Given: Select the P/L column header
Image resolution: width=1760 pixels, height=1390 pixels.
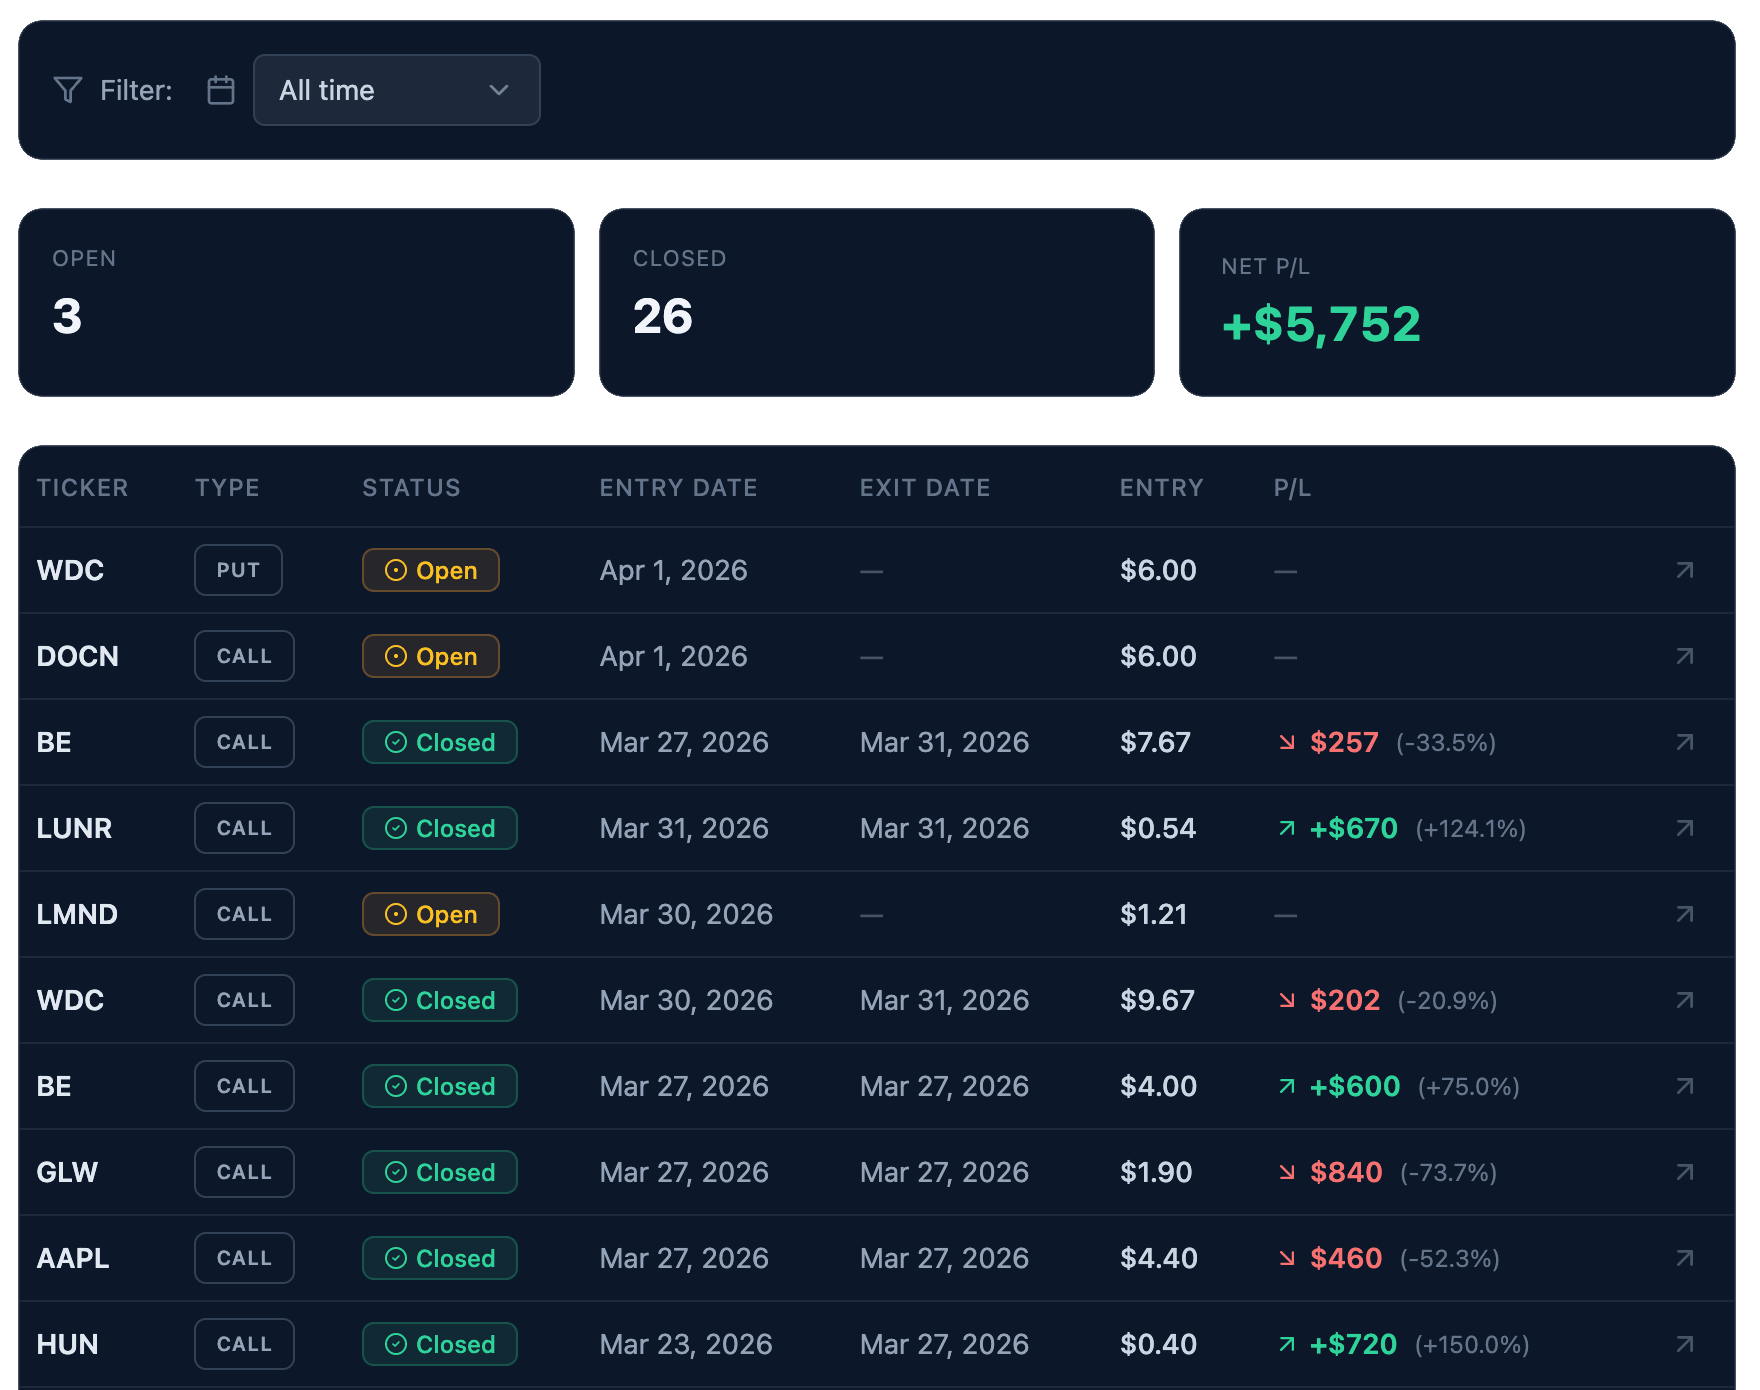Looking at the screenshot, I should [1291, 487].
